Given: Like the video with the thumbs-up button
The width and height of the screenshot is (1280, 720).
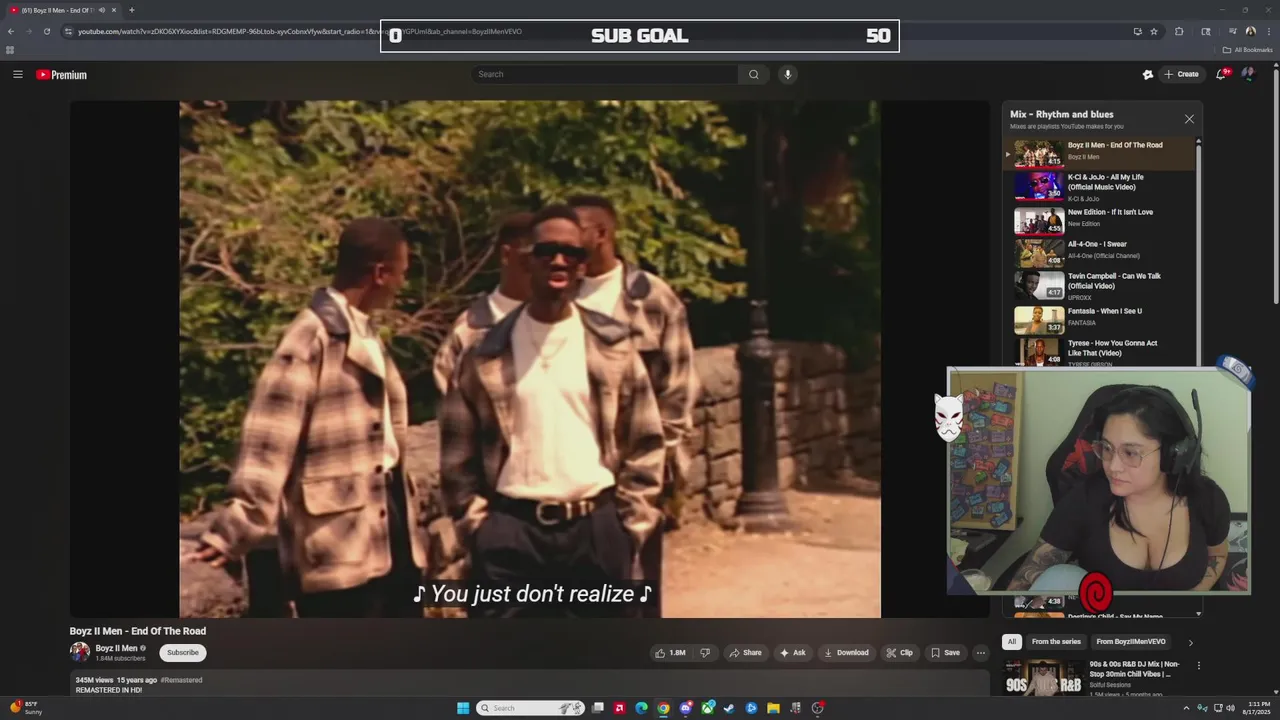Looking at the screenshot, I should click(x=670, y=653).
